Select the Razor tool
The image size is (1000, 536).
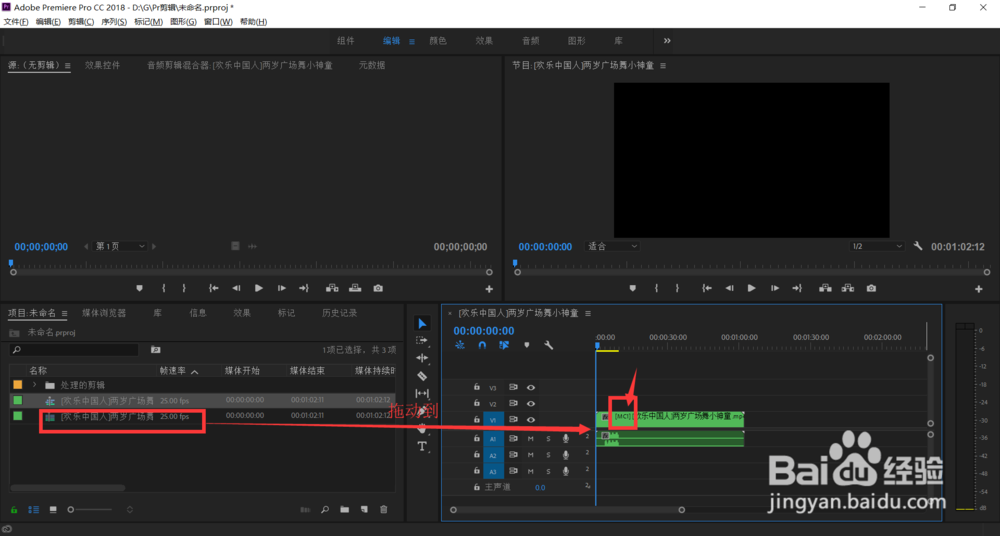pos(422,376)
